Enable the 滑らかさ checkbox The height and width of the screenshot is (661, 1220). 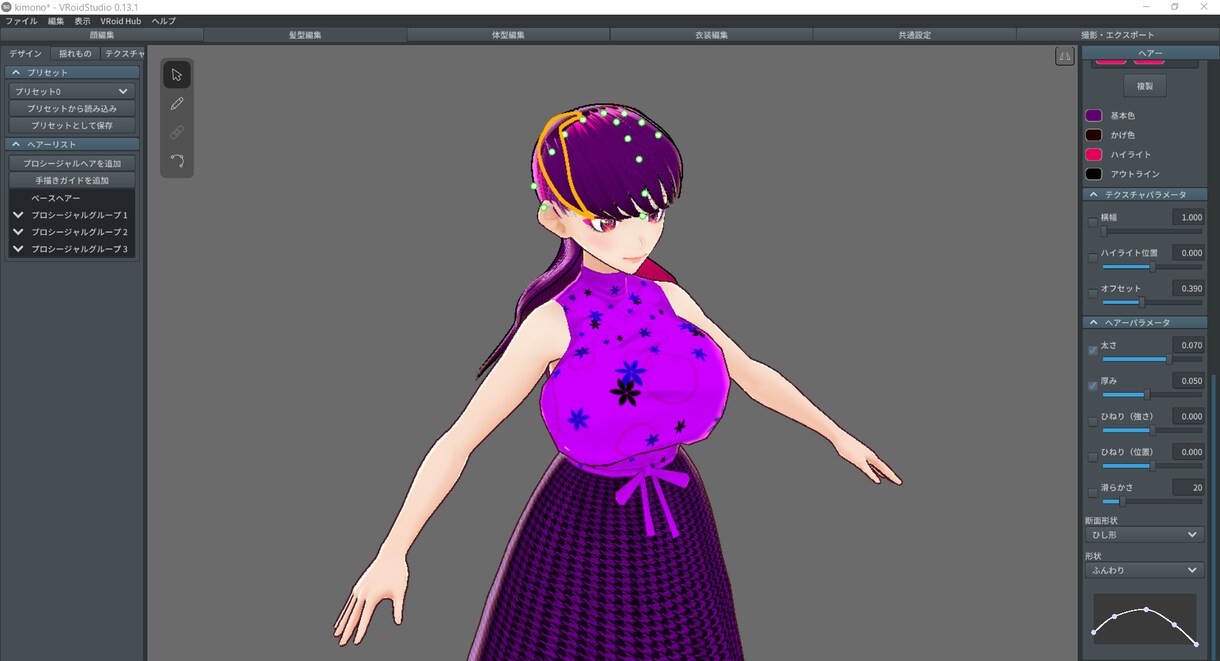(1092, 492)
